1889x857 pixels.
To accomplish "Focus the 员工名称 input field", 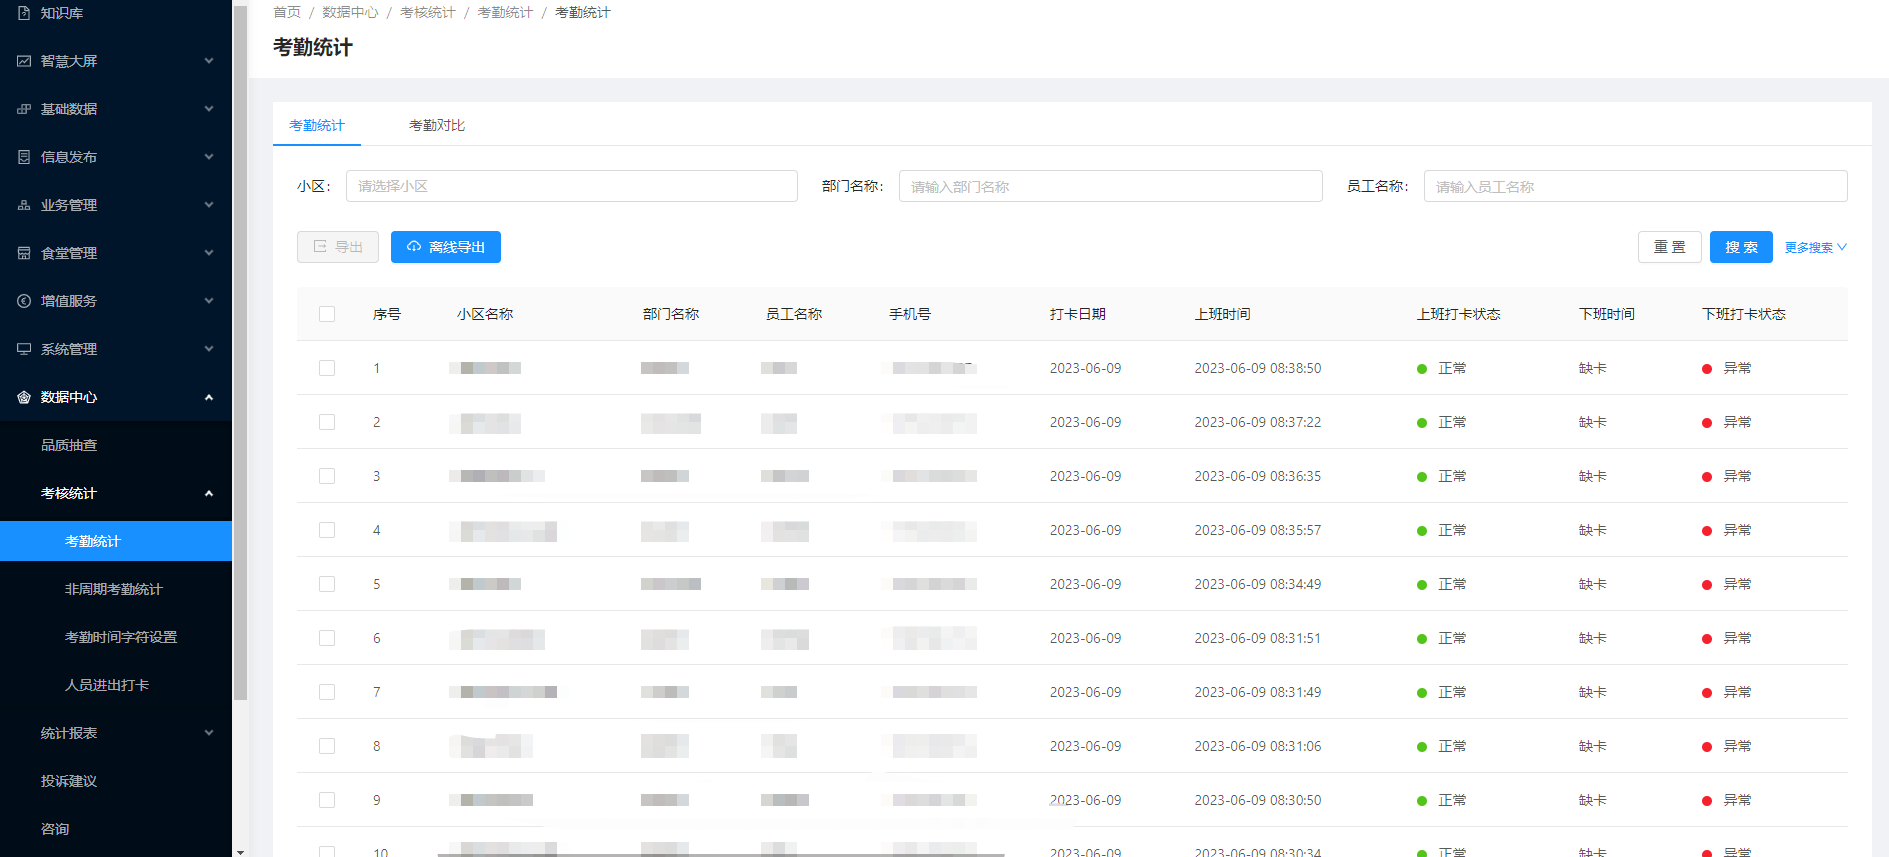I will click(x=1636, y=186).
